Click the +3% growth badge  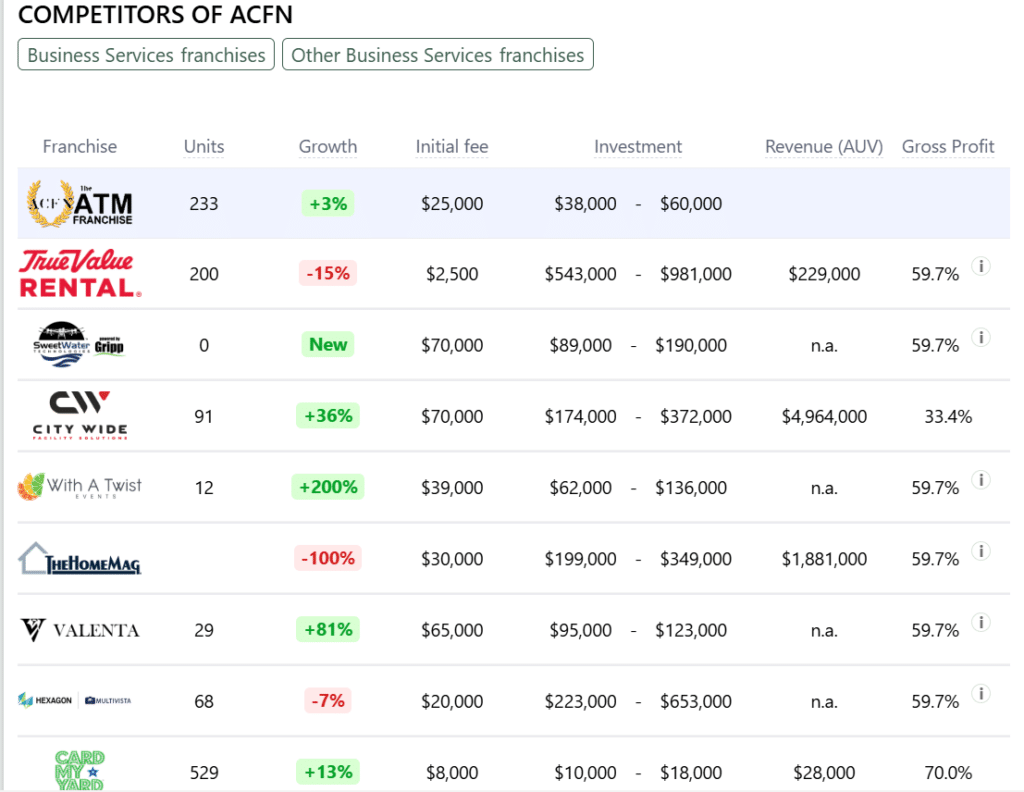pyautogui.click(x=328, y=204)
